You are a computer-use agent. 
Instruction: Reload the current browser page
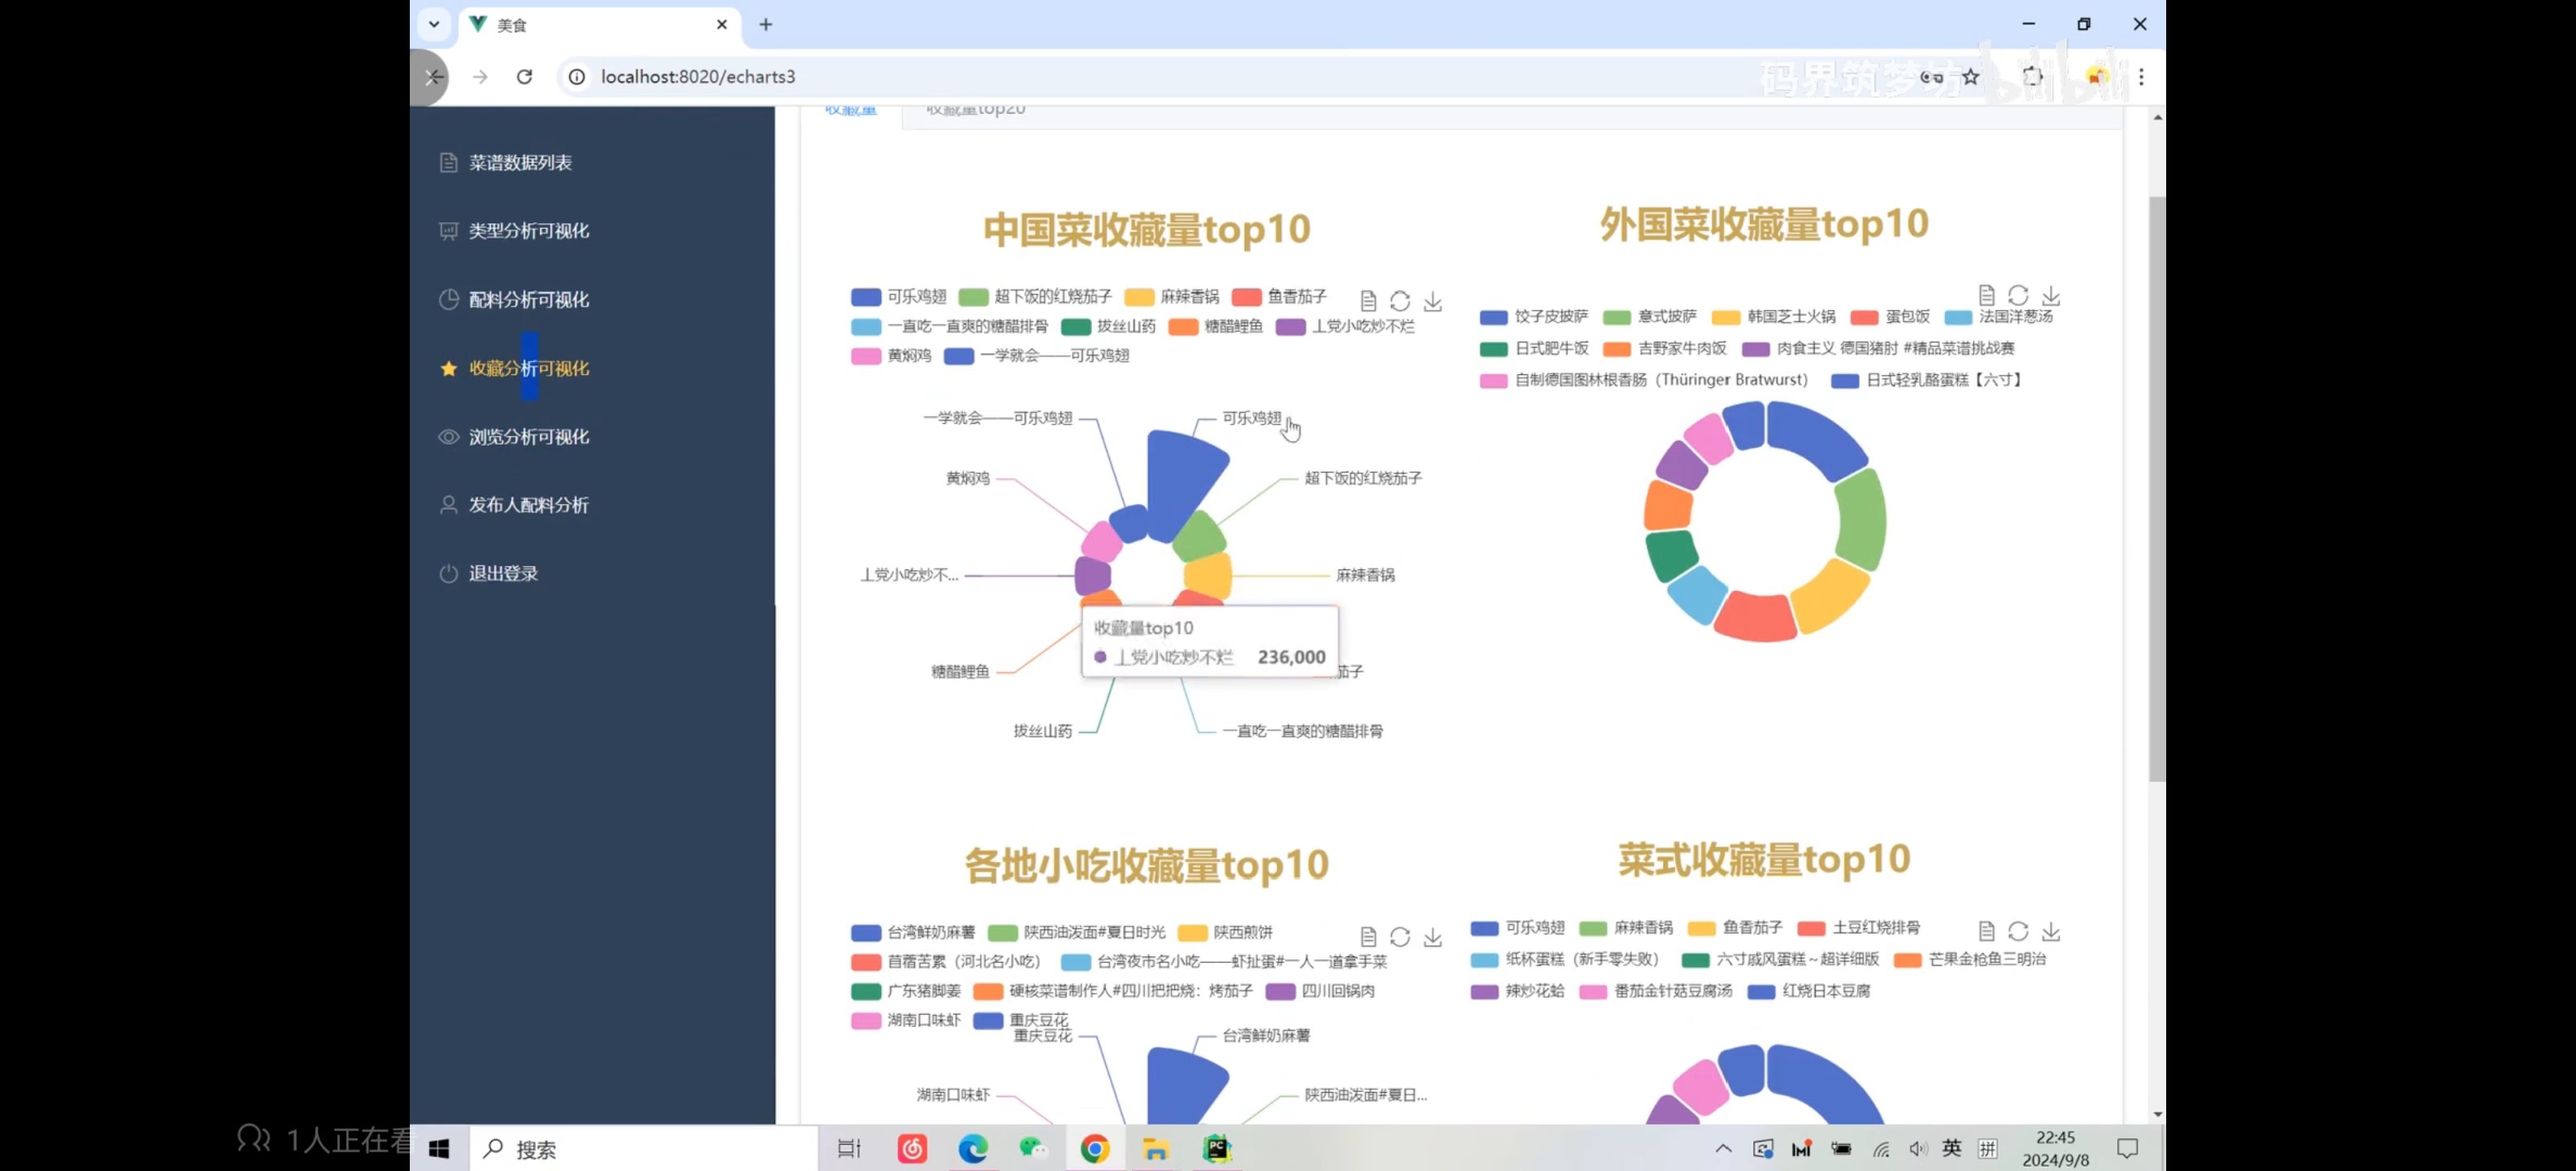point(524,77)
